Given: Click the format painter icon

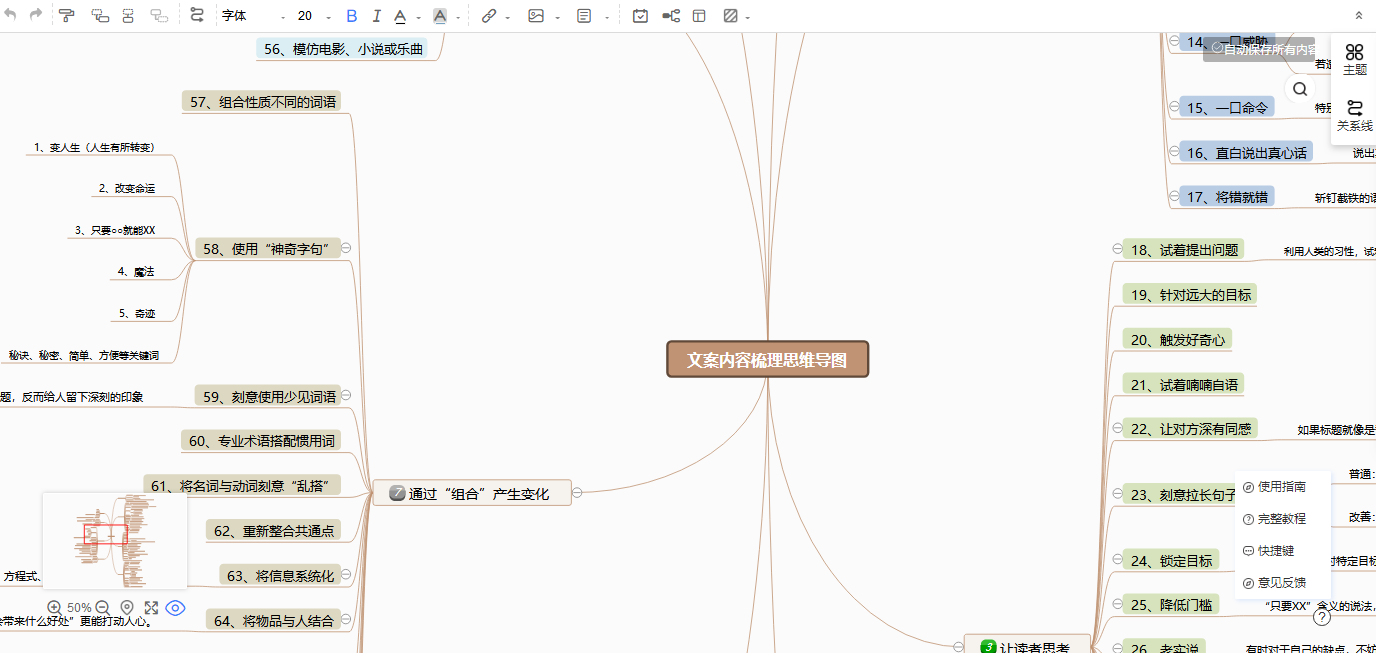Looking at the screenshot, I should (67, 16).
